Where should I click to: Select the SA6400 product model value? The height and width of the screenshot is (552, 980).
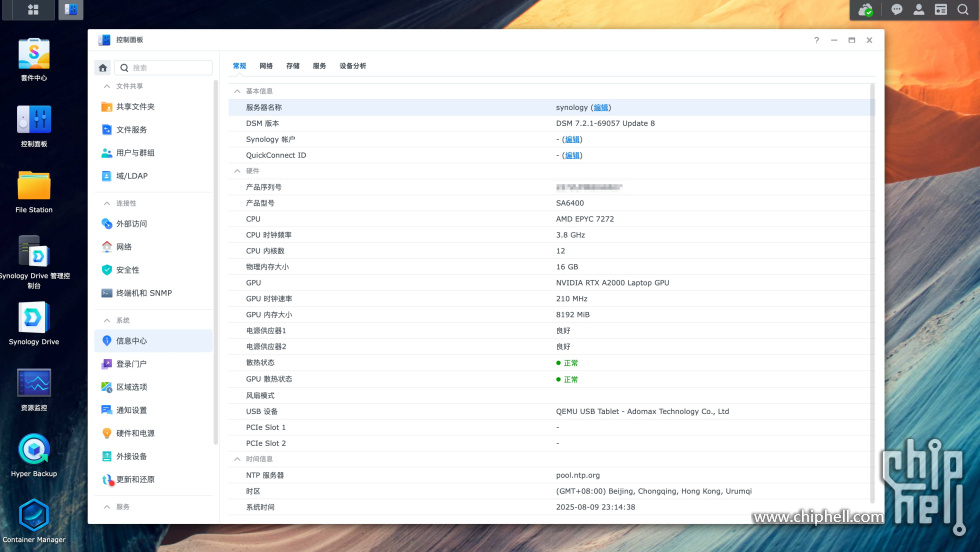tap(570, 203)
